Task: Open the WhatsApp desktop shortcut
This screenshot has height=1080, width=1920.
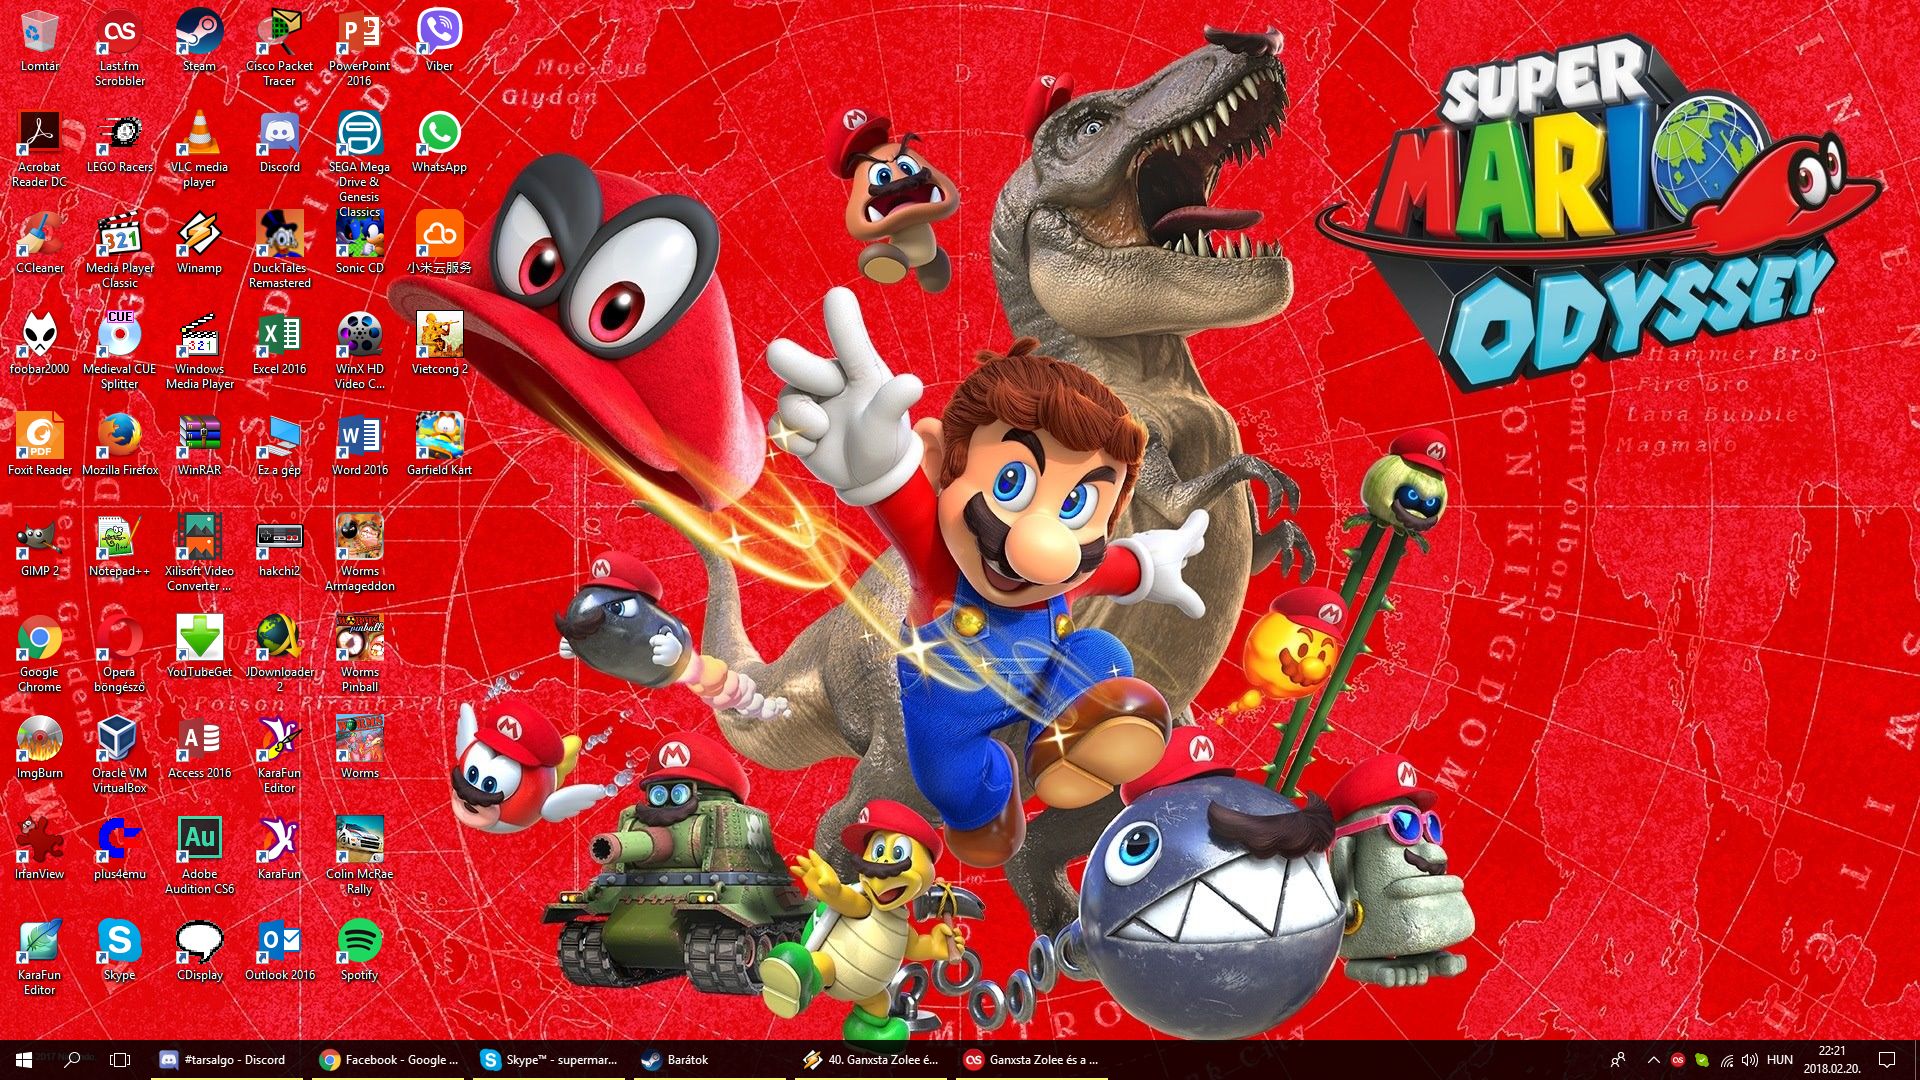Action: point(439,134)
